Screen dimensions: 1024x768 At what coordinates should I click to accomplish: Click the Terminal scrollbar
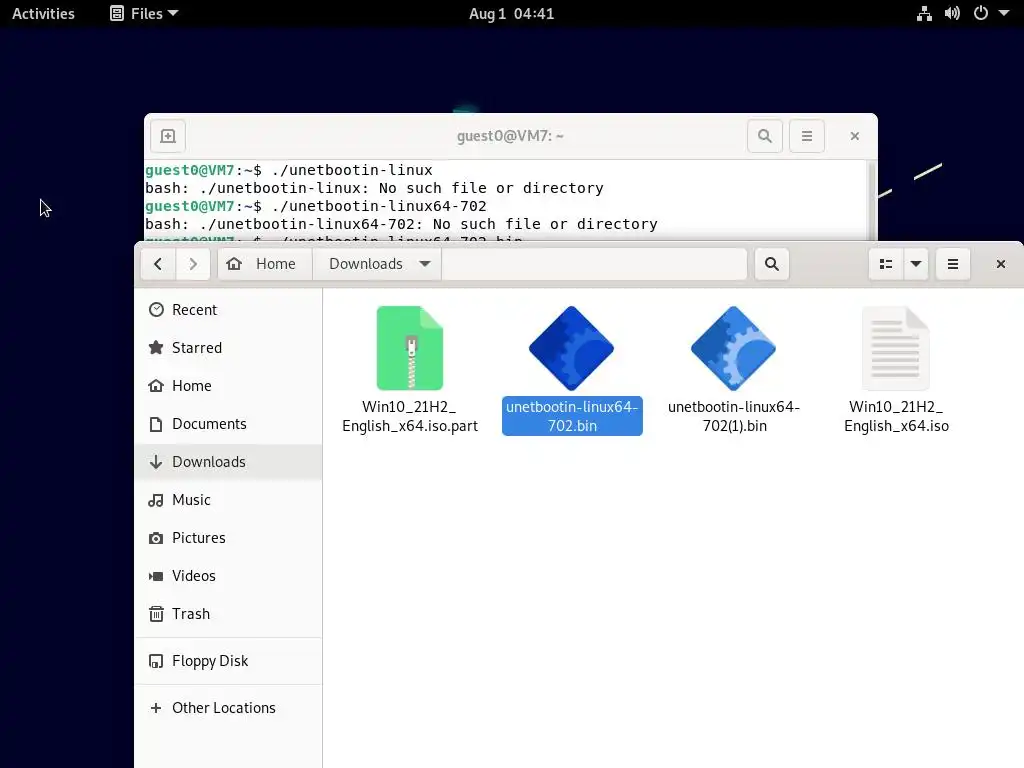tap(871, 200)
